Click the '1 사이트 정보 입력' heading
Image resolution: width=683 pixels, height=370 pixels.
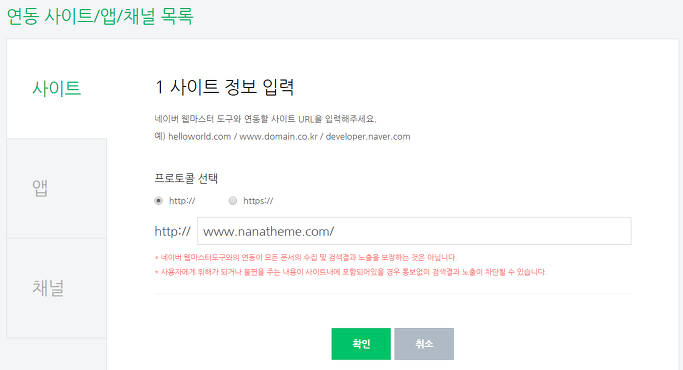[225, 87]
